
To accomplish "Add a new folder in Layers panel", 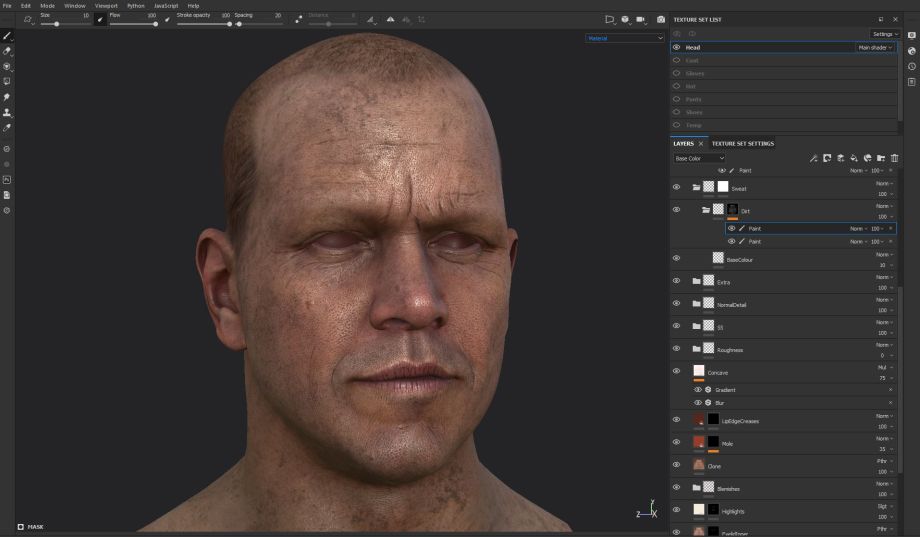I will (x=881, y=158).
